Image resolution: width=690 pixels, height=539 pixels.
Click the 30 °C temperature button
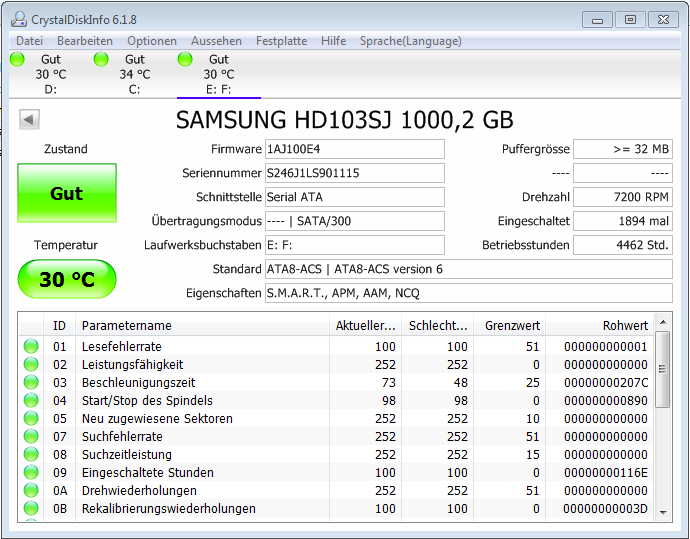[x=67, y=279]
